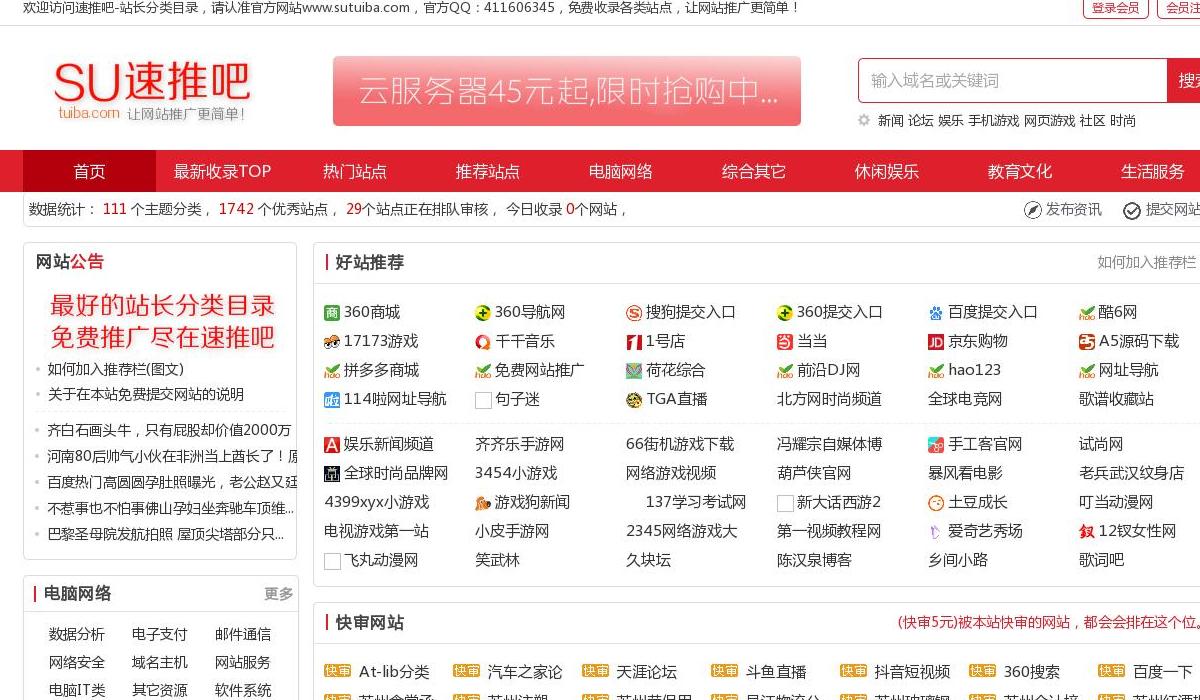Open the 天涯论坛 quick-review site
Image resolution: width=1200 pixels, height=700 pixels.
click(x=647, y=672)
